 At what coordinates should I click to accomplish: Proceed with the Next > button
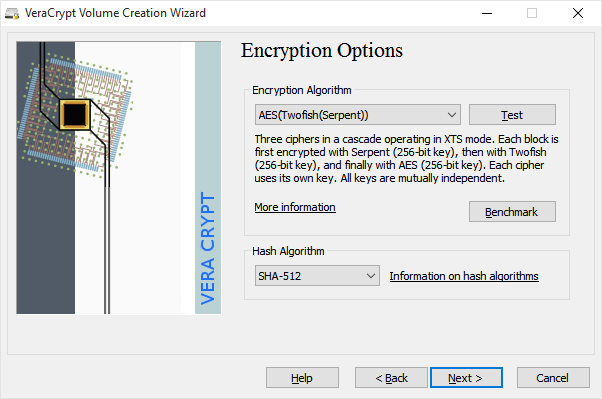466,378
